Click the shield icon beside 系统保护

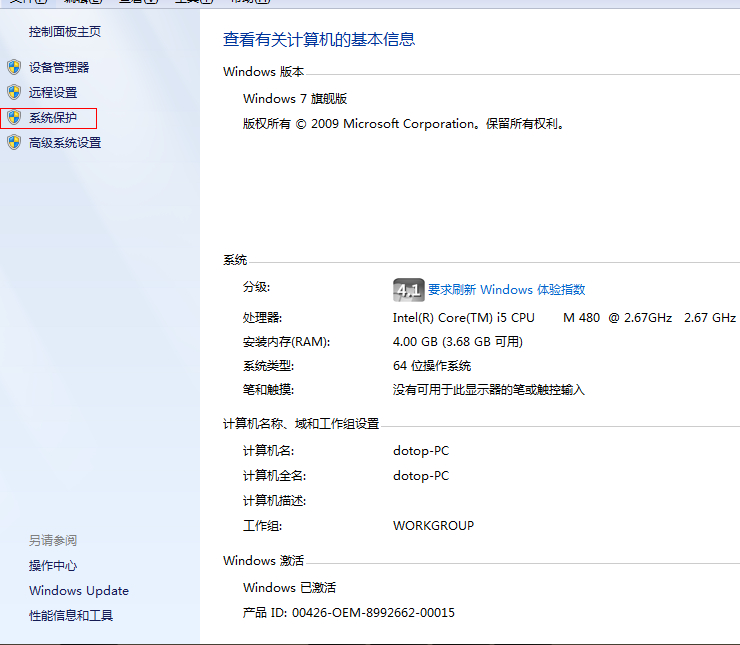click(14, 117)
